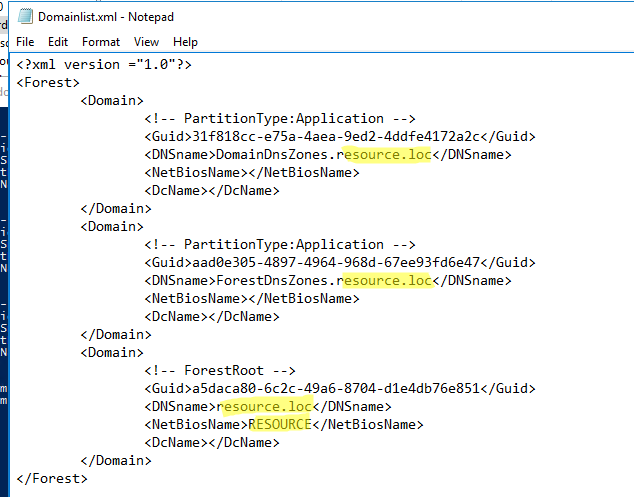634x497 pixels.
Task: Click the ForestRoot comment line
Action: (220, 370)
